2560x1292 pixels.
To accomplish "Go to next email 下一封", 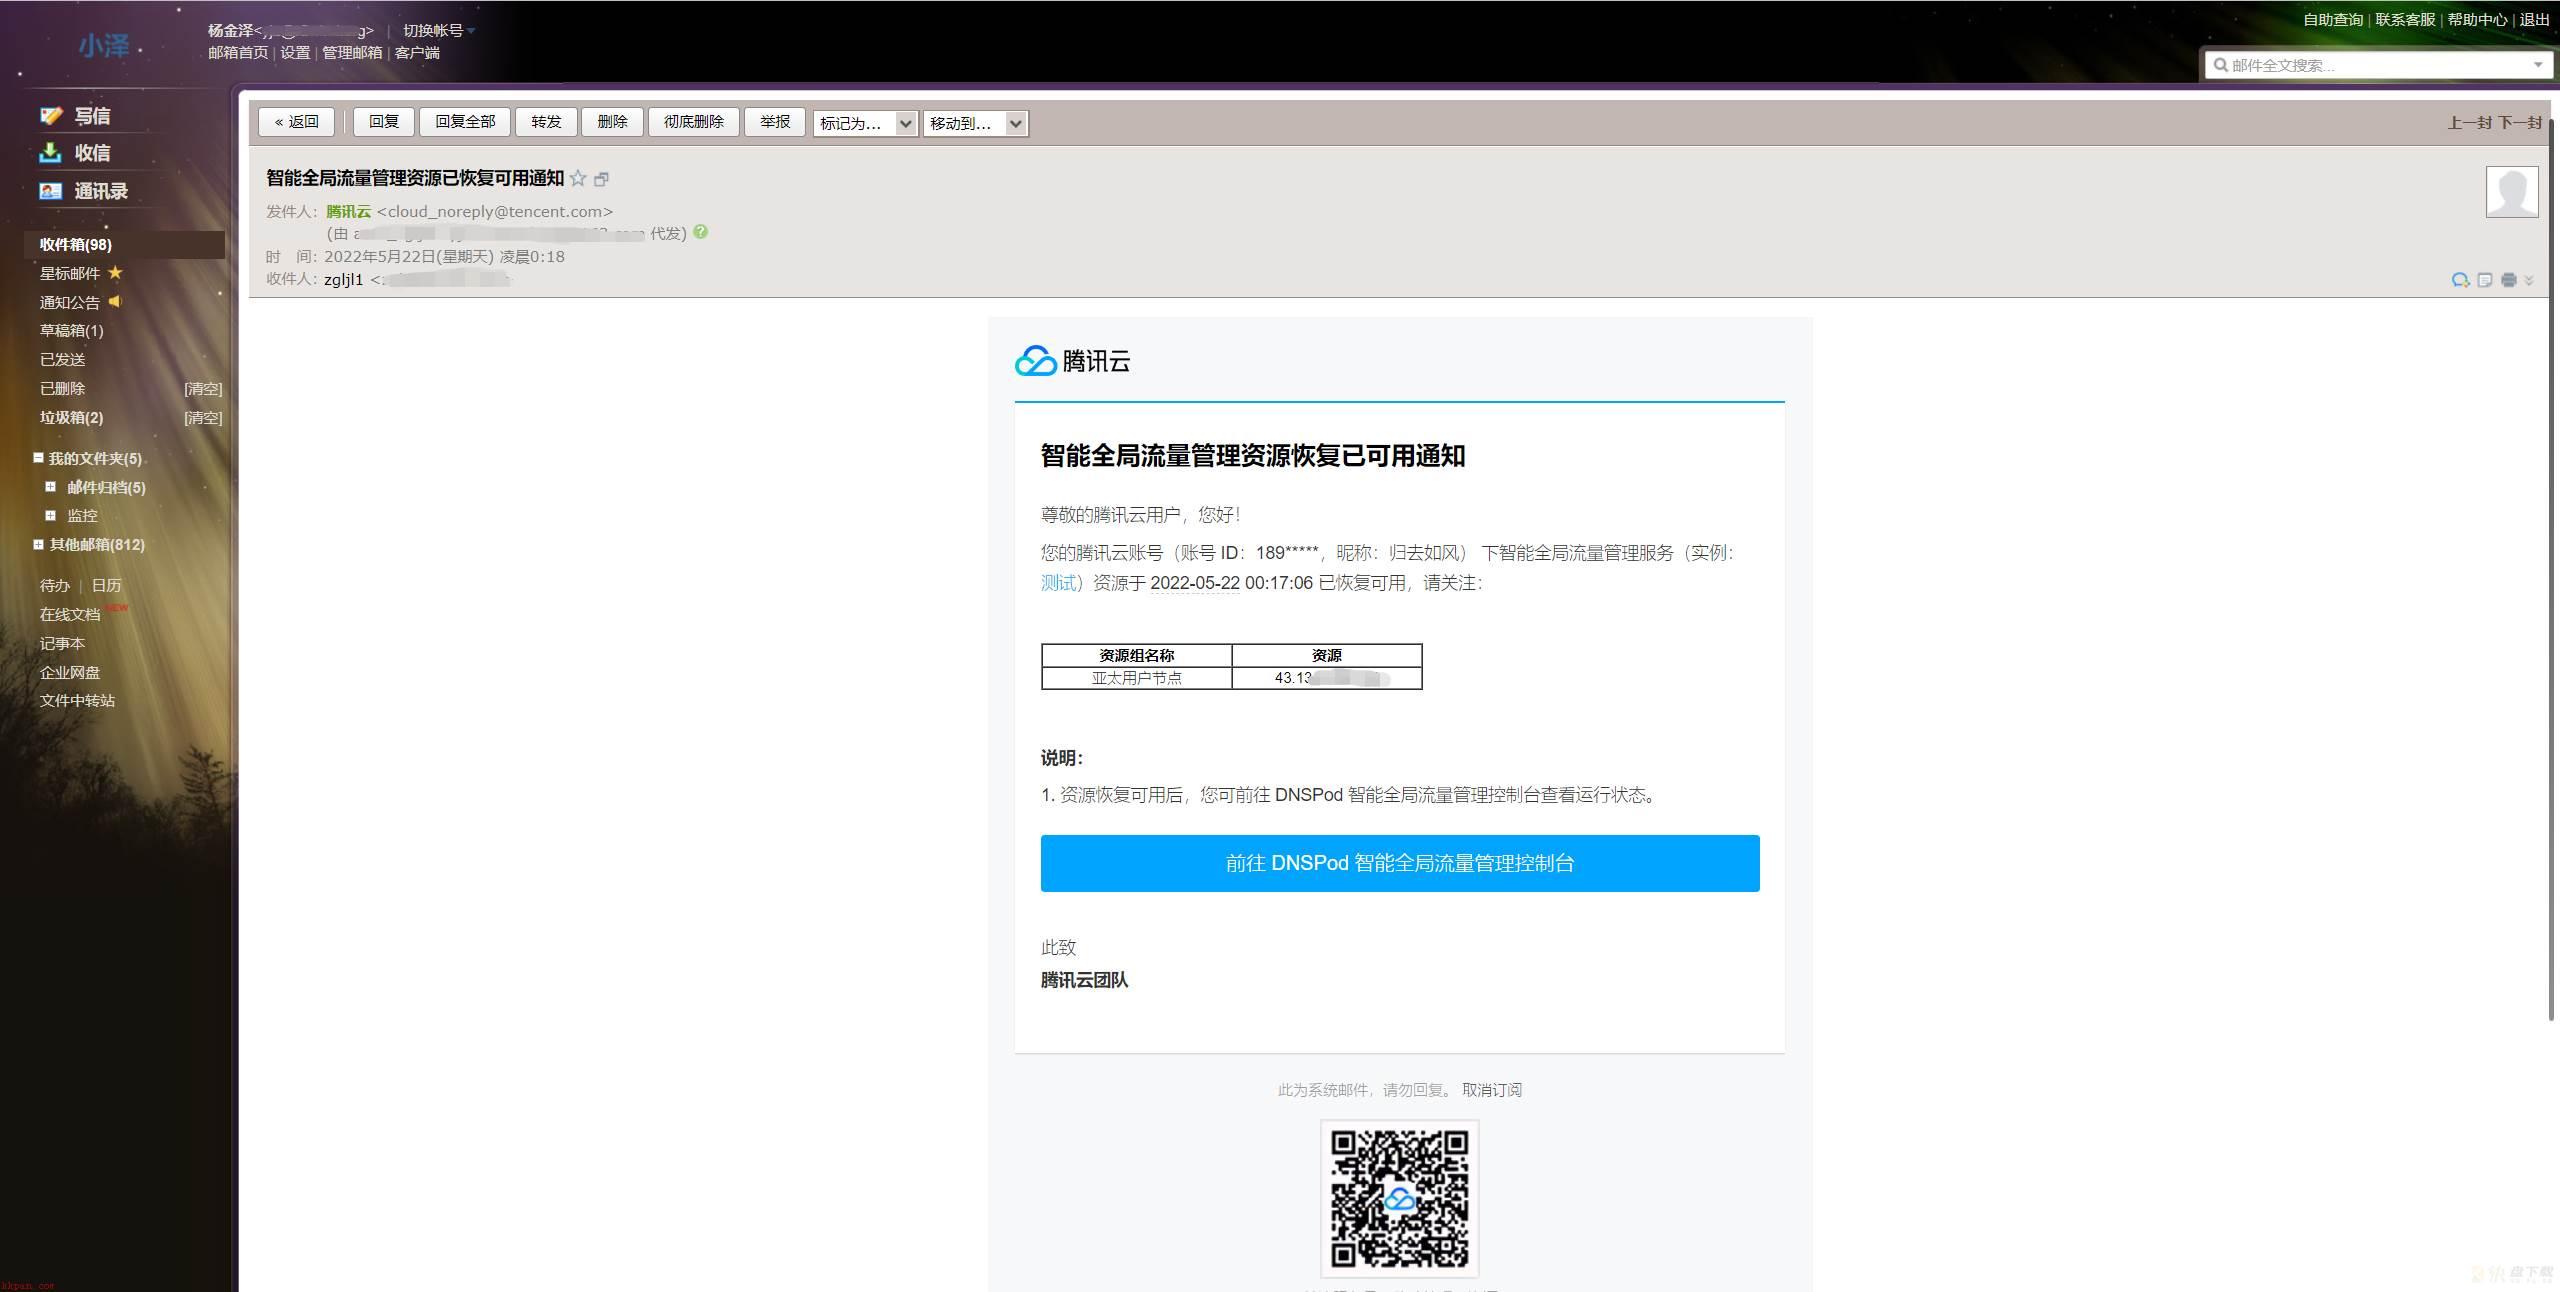I will [2520, 123].
